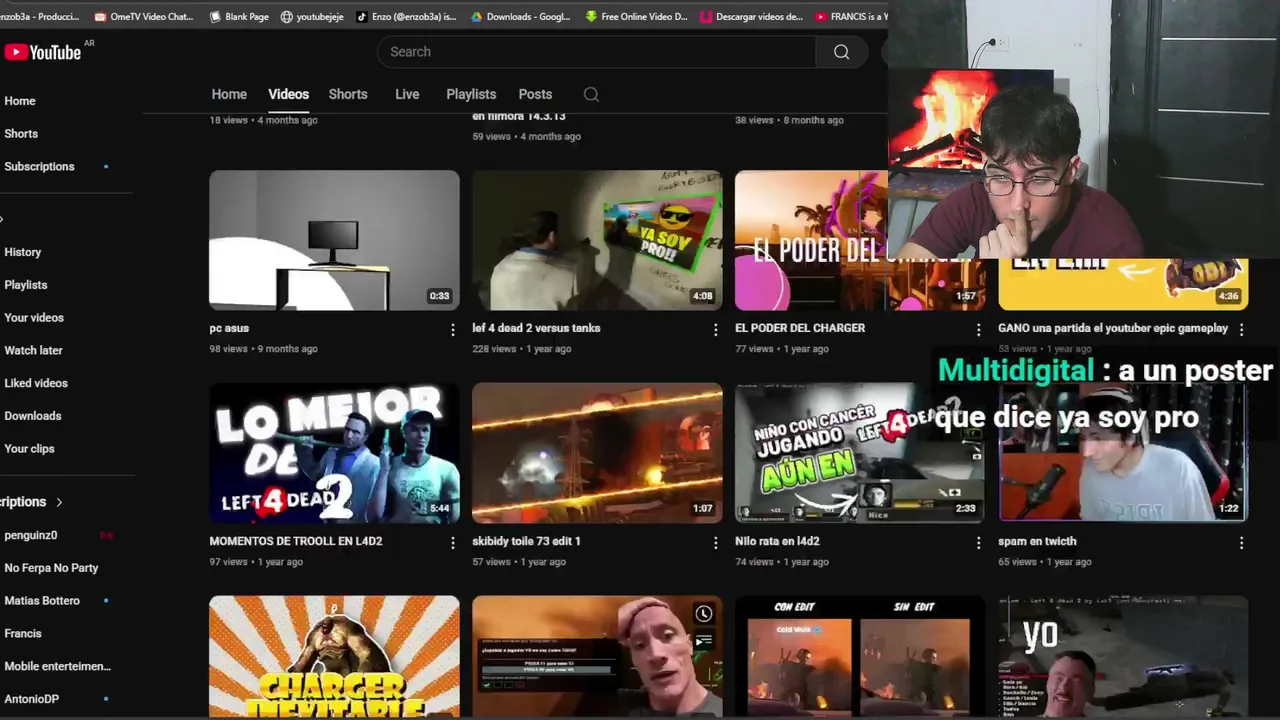Screen dimensions: 1280x720
Task: Open options menu for GANO una partida video
Action: [x=1241, y=329]
